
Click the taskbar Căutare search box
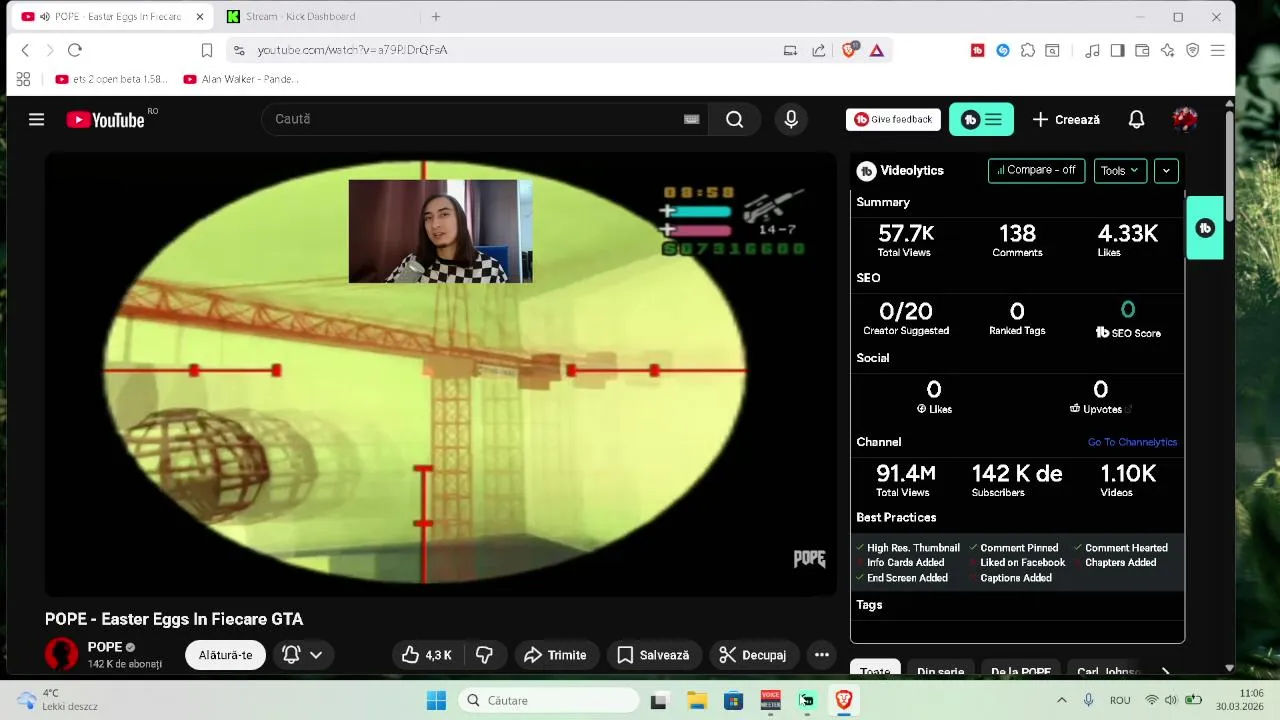(x=548, y=701)
